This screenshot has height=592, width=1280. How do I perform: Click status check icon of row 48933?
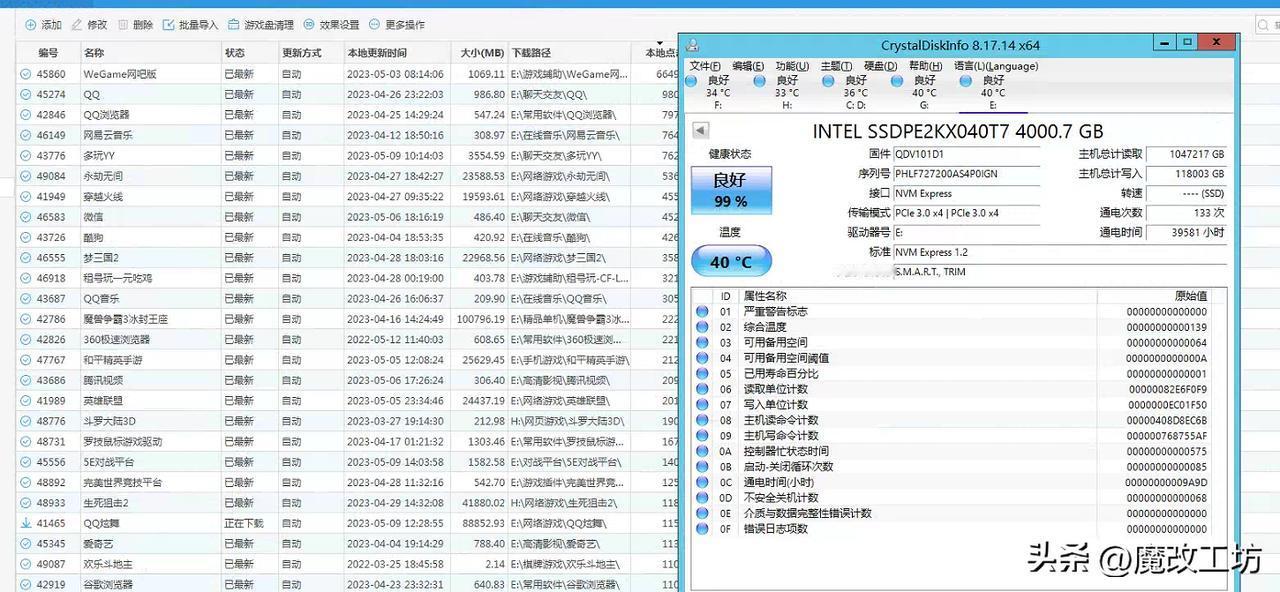26,503
